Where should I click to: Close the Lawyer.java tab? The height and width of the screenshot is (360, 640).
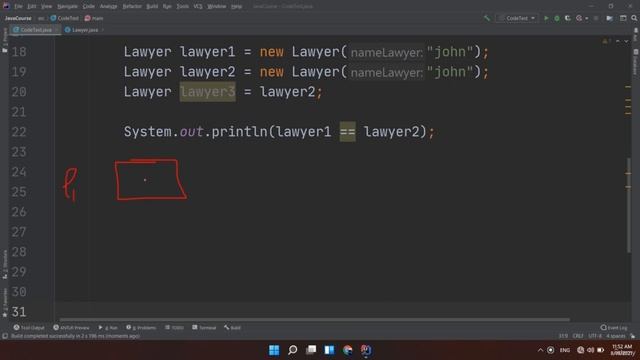tap(103, 30)
